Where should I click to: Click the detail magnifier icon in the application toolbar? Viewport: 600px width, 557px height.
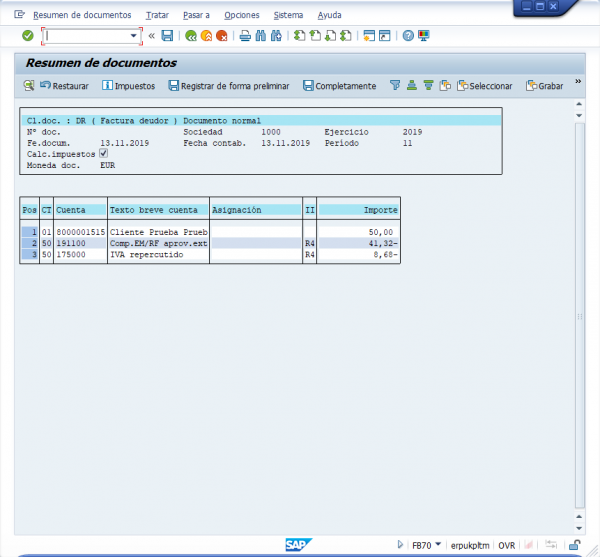coord(29,85)
